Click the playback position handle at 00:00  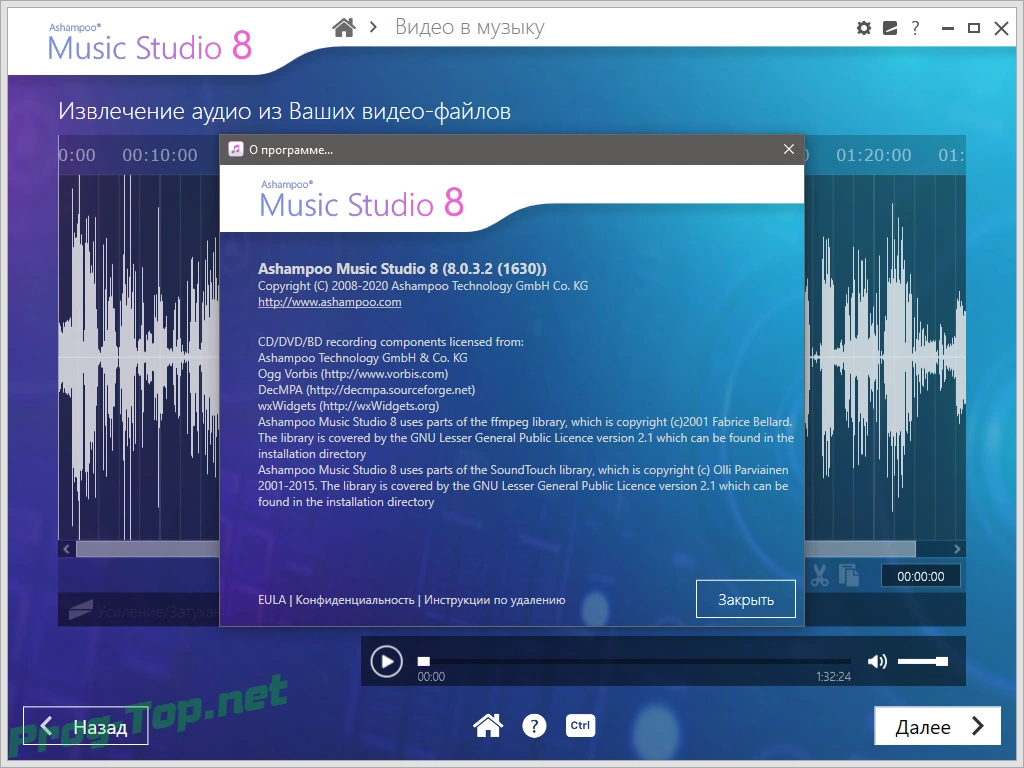(x=424, y=662)
